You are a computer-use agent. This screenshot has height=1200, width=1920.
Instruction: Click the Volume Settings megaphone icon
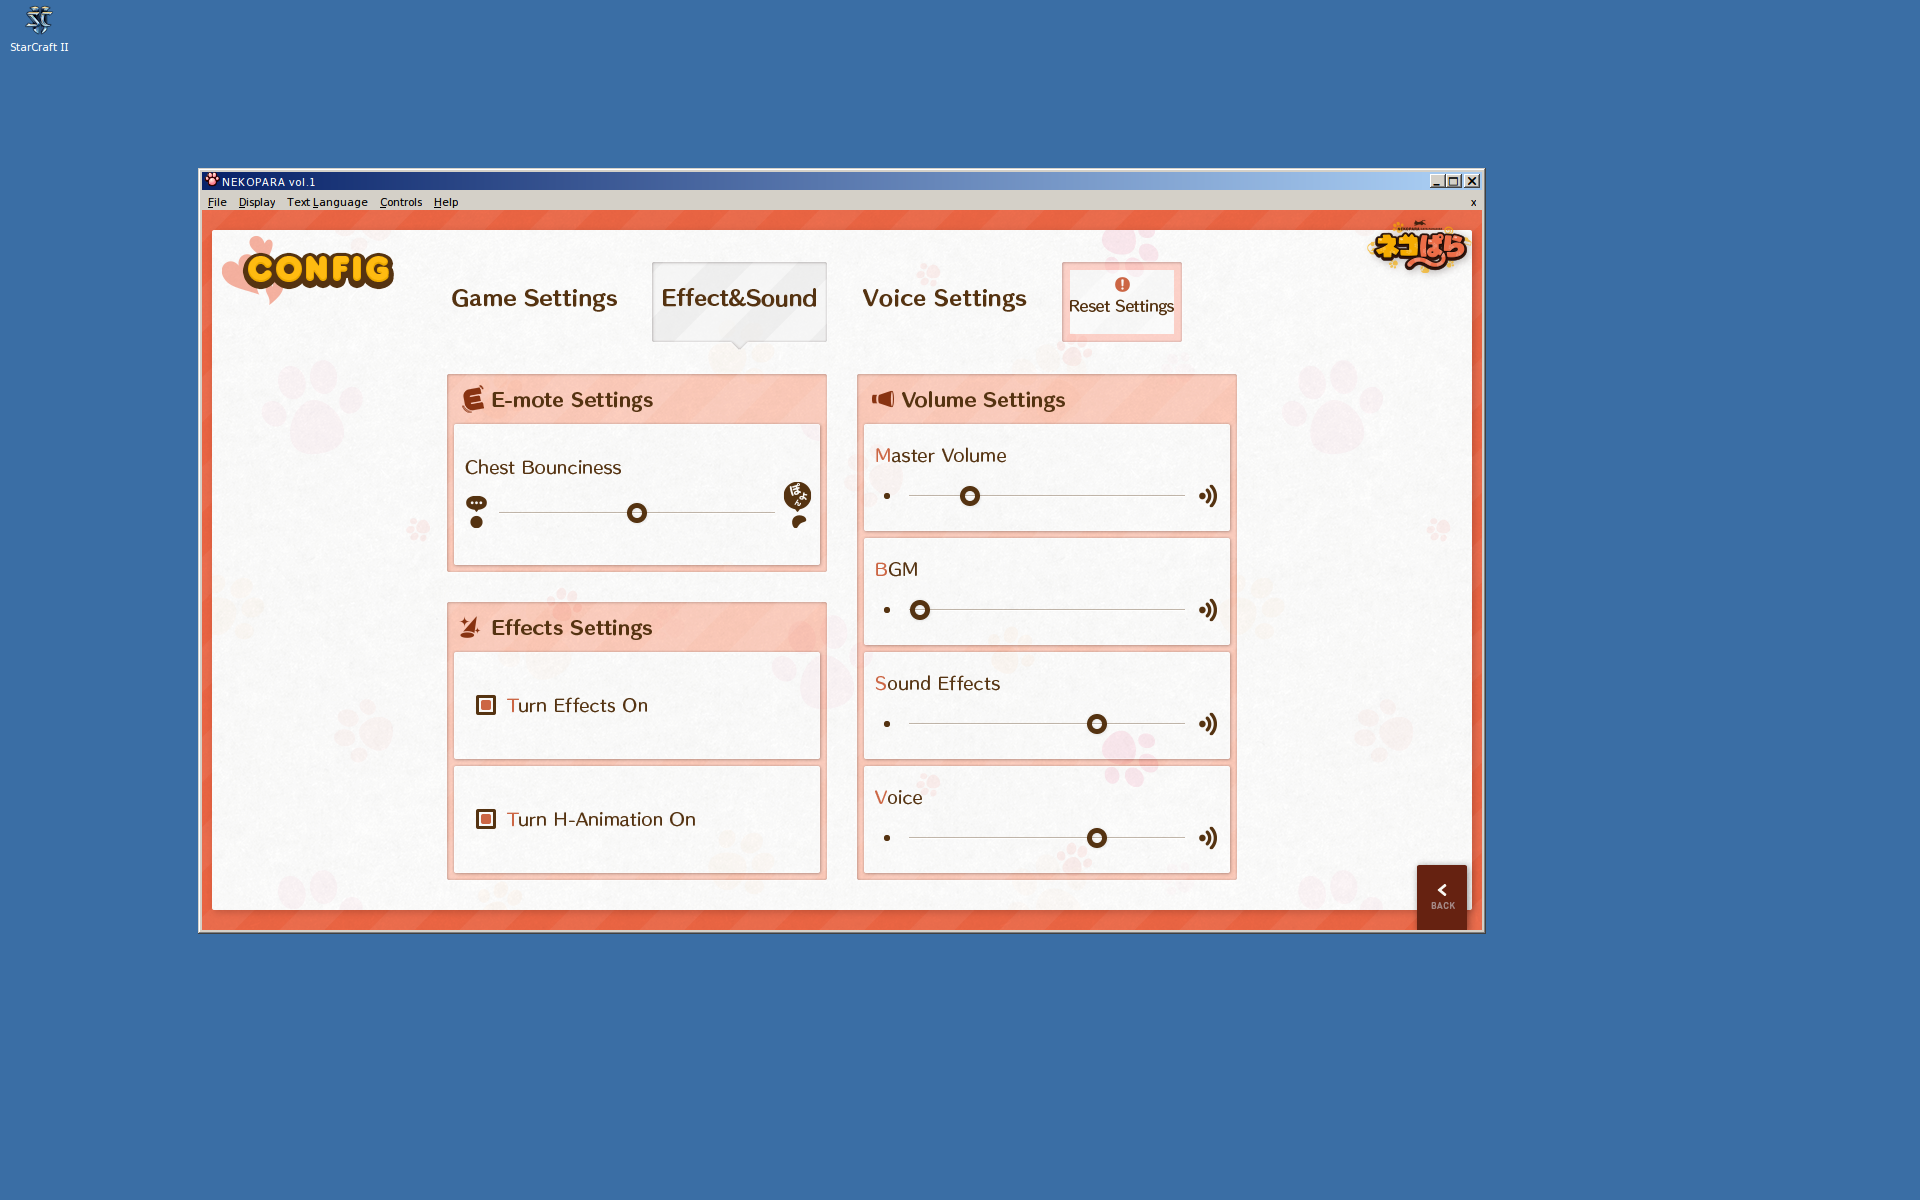(883, 399)
